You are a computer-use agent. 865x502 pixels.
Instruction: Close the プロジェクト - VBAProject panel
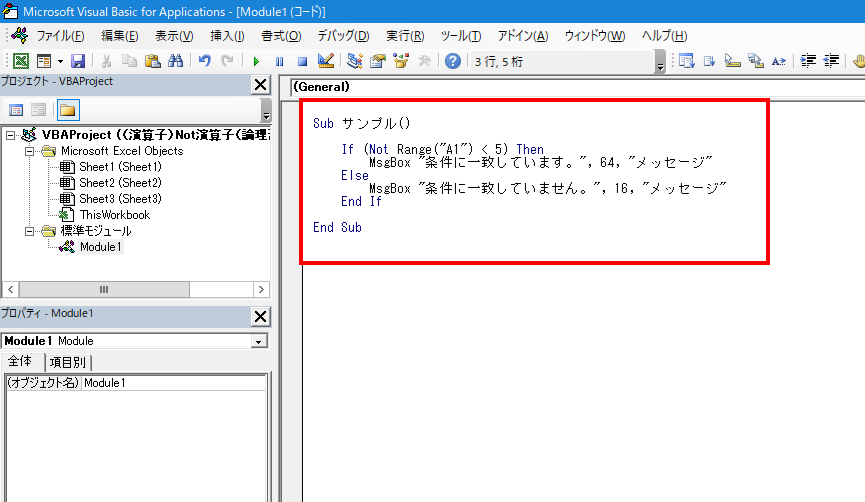pyautogui.click(x=260, y=85)
